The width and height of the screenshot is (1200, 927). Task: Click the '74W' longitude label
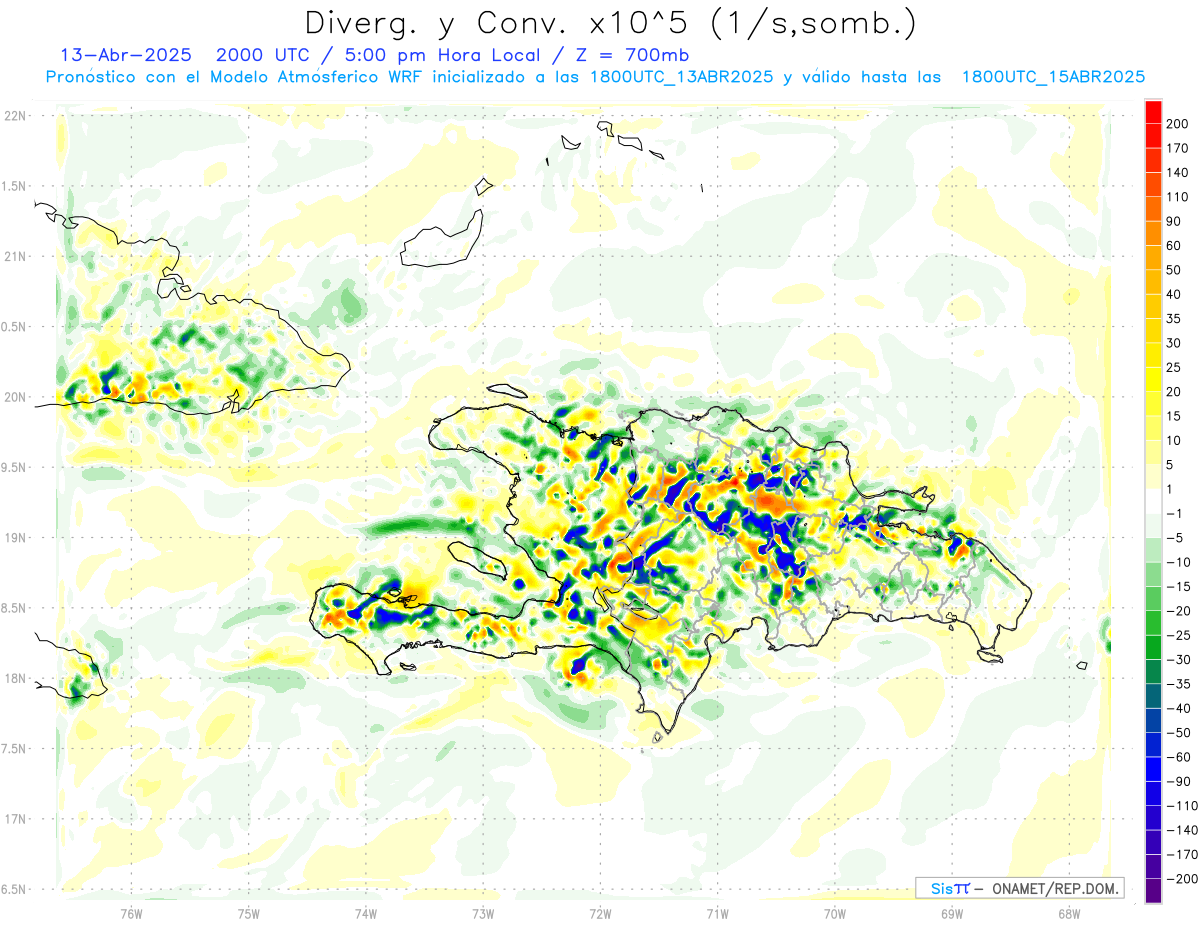pyautogui.click(x=366, y=913)
